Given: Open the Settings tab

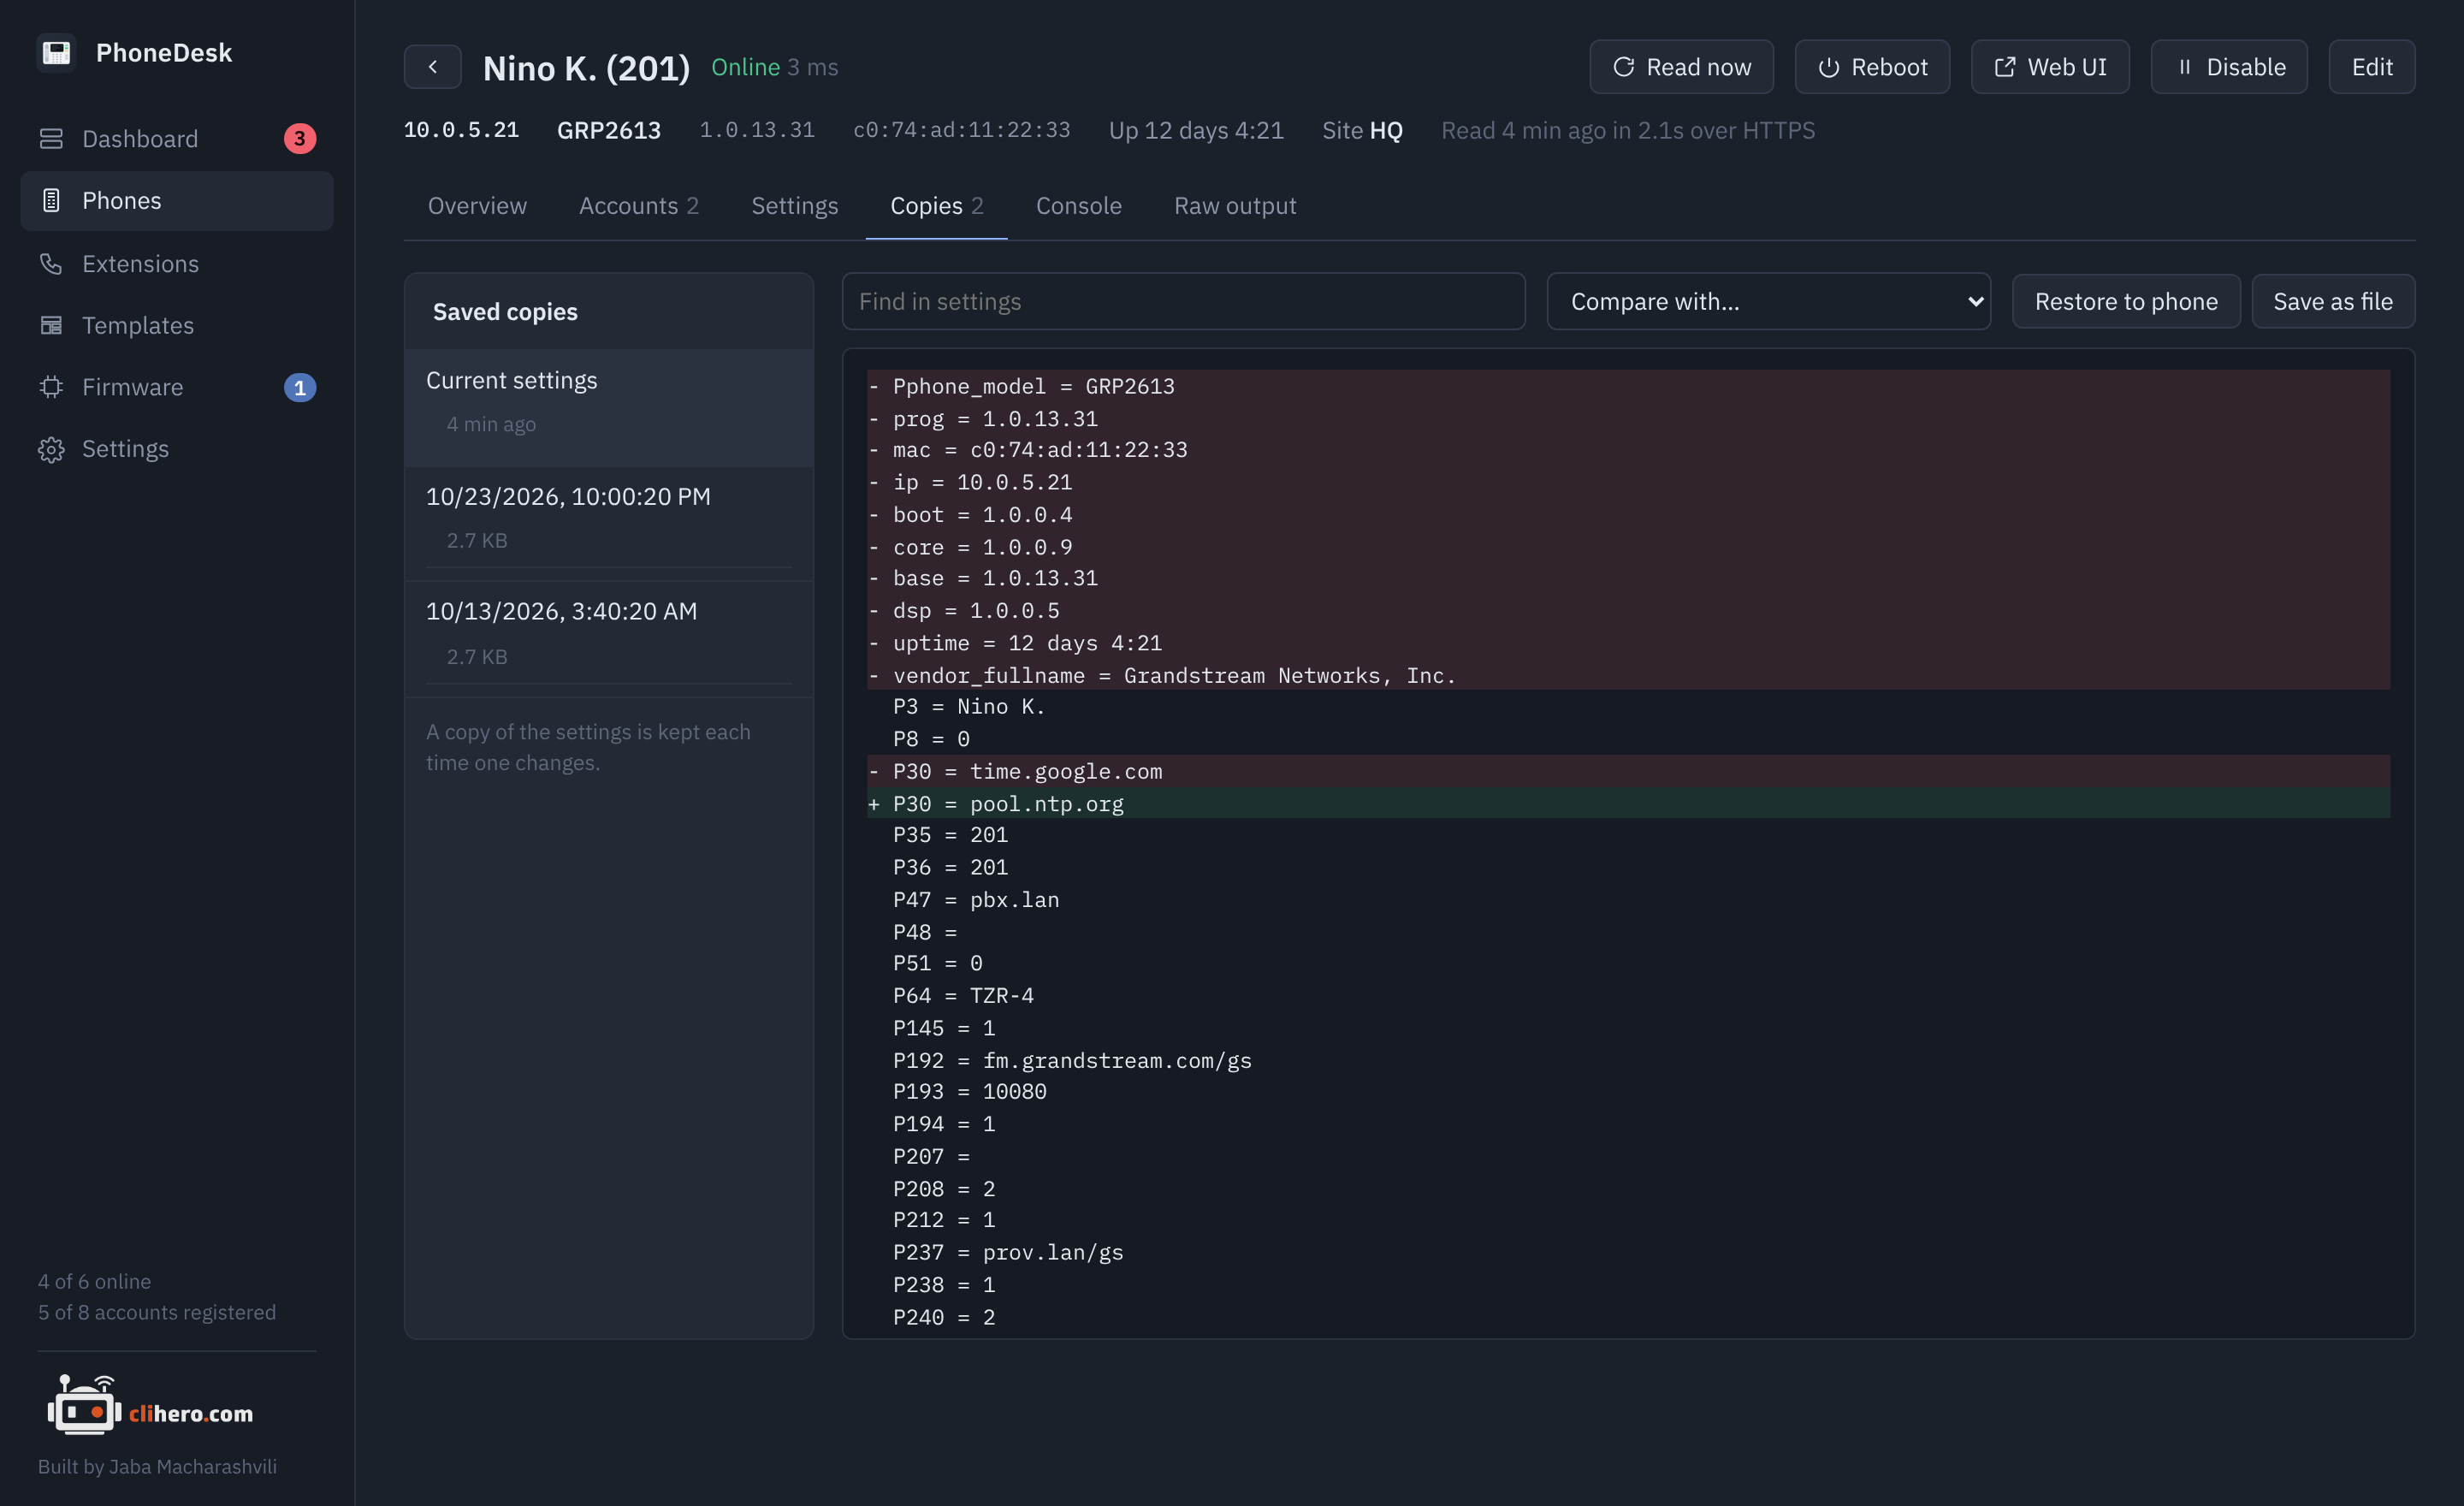Looking at the screenshot, I should click(794, 206).
